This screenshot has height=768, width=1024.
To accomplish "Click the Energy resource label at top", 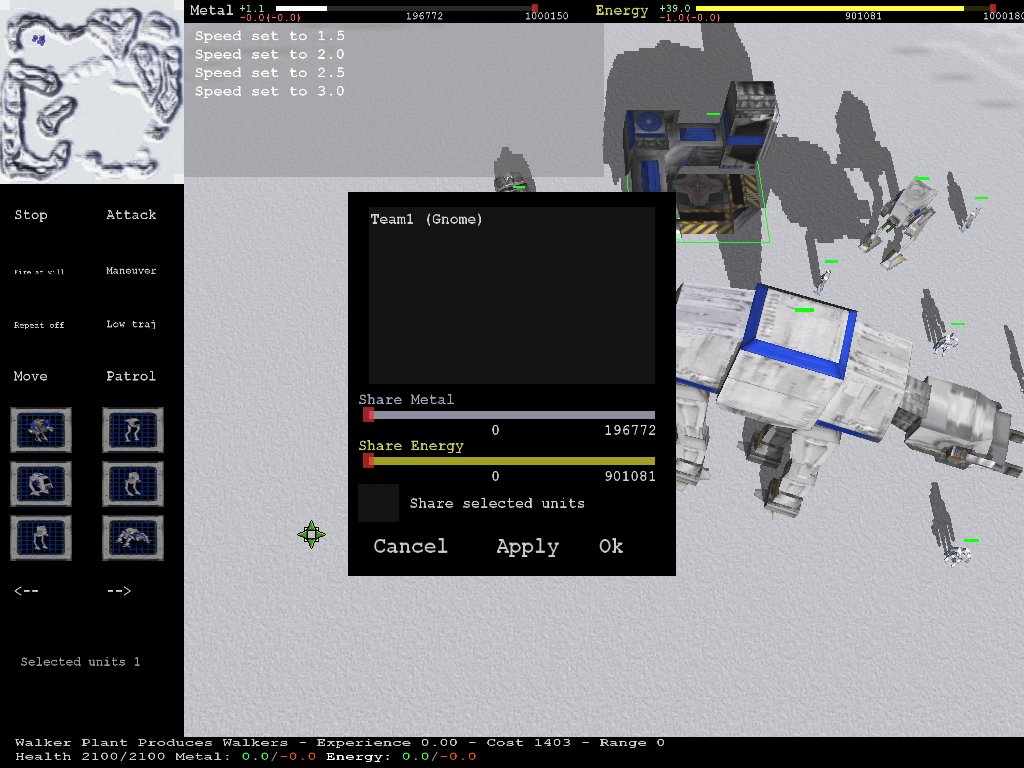I will click(x=622, y=10).
